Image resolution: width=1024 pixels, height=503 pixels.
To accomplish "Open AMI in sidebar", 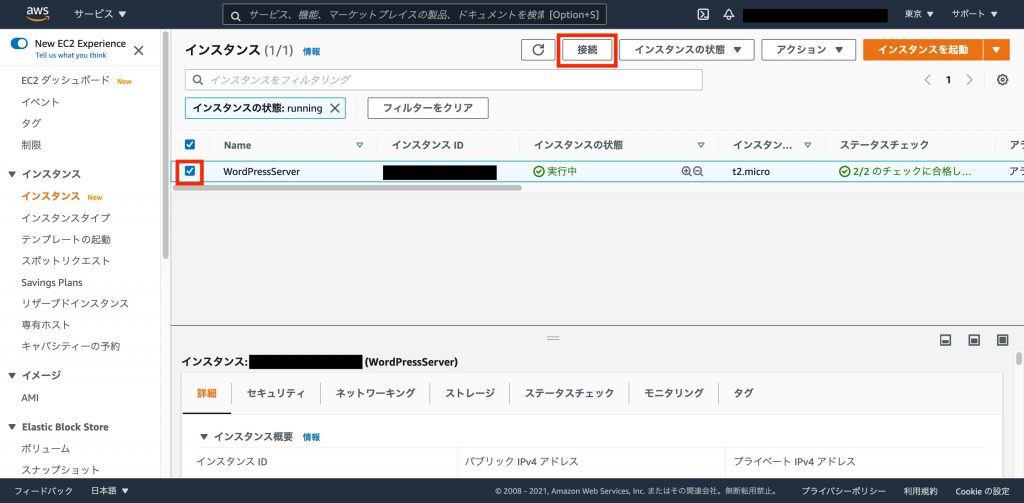I will pos(30,398).
